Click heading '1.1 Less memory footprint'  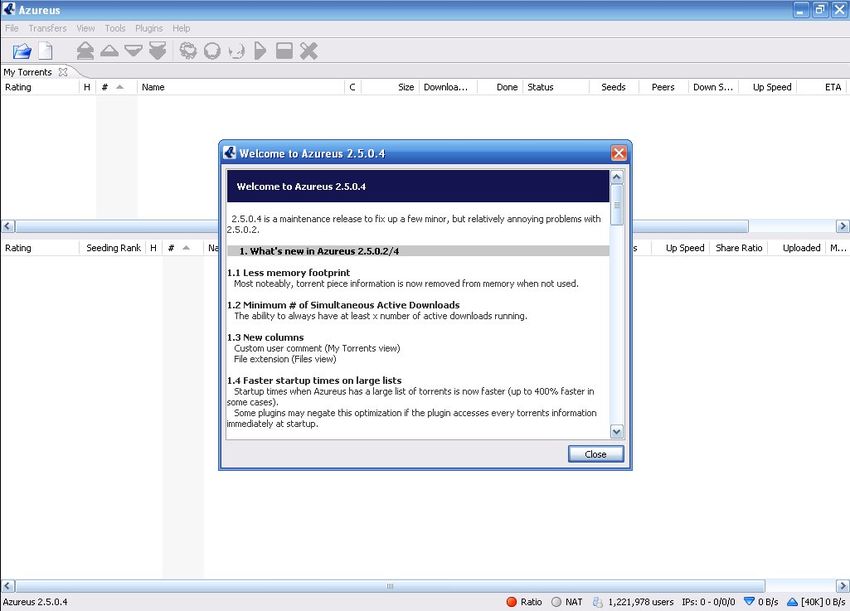point(288,273)
